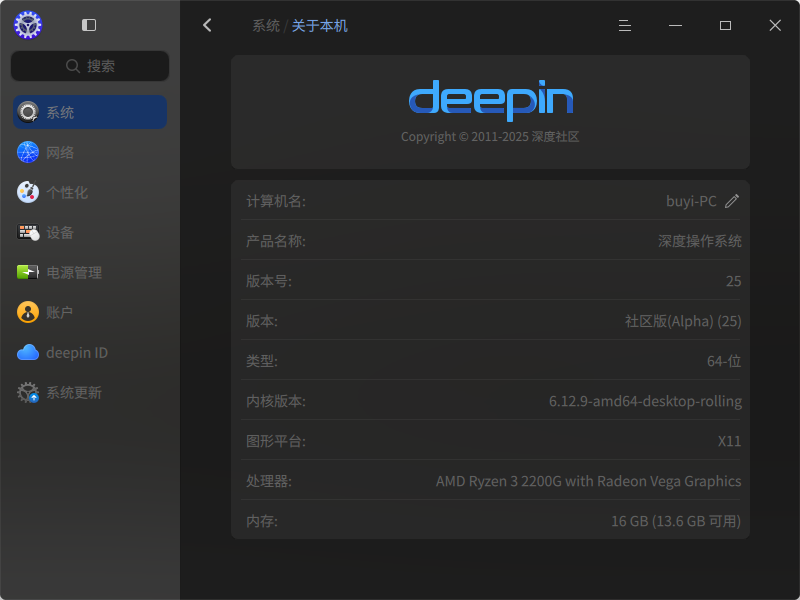This screenshot has width=800, height=600.
Task: Click the 64-位 type value
Action: coord(724,361)
